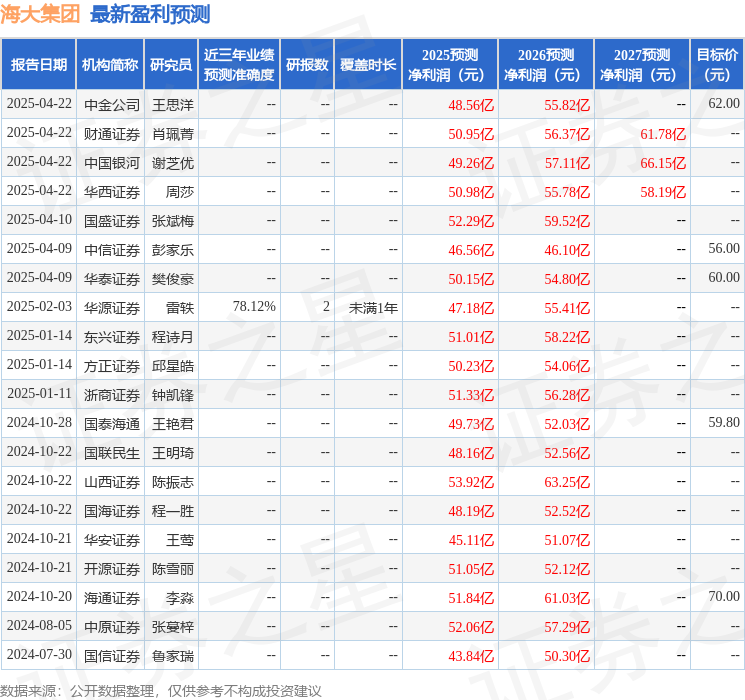Select the 华安证券 institution cell
Viewport: 745px width, 700px height.
(112, 540)
